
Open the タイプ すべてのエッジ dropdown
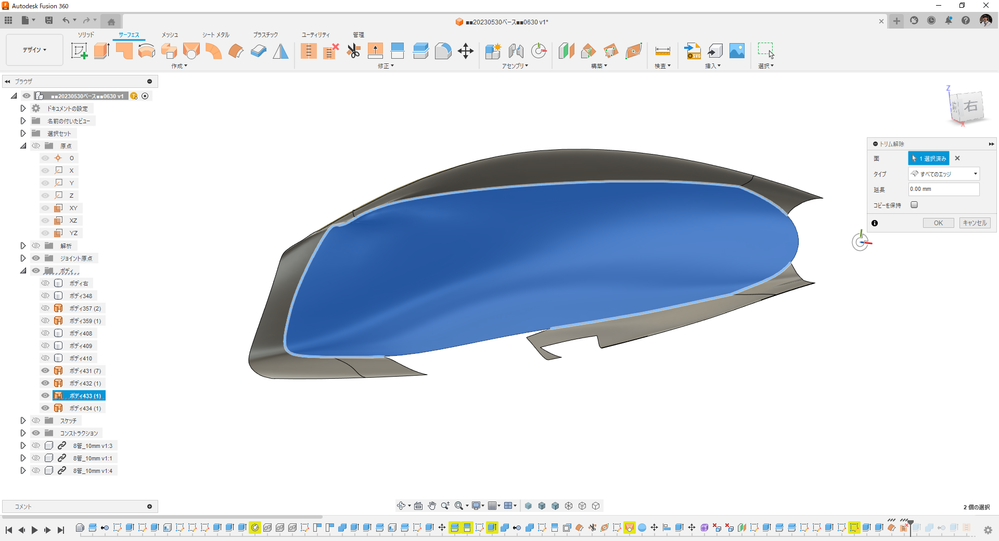944,173
